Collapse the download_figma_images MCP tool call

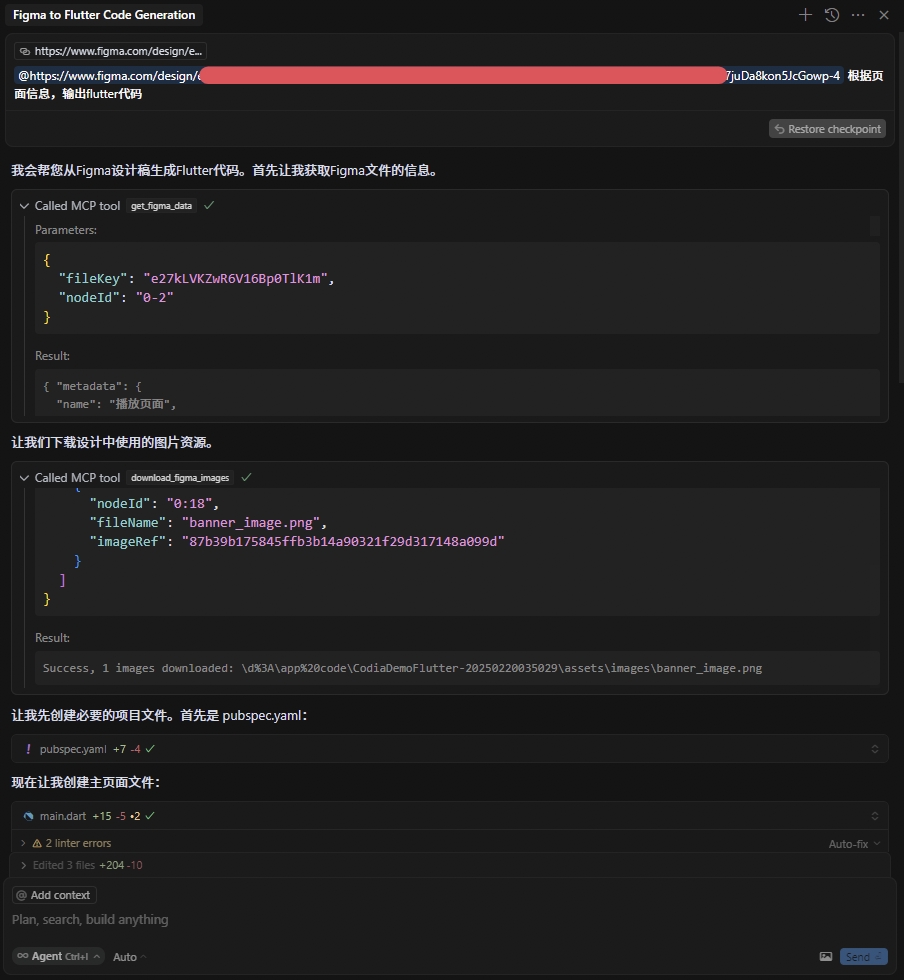coord(24,478)
